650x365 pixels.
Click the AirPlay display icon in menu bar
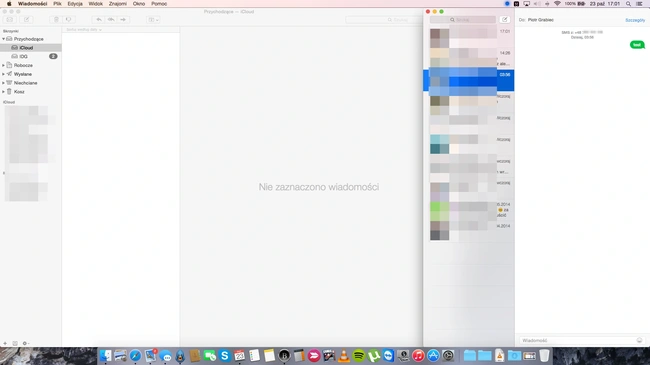point(526,4)
